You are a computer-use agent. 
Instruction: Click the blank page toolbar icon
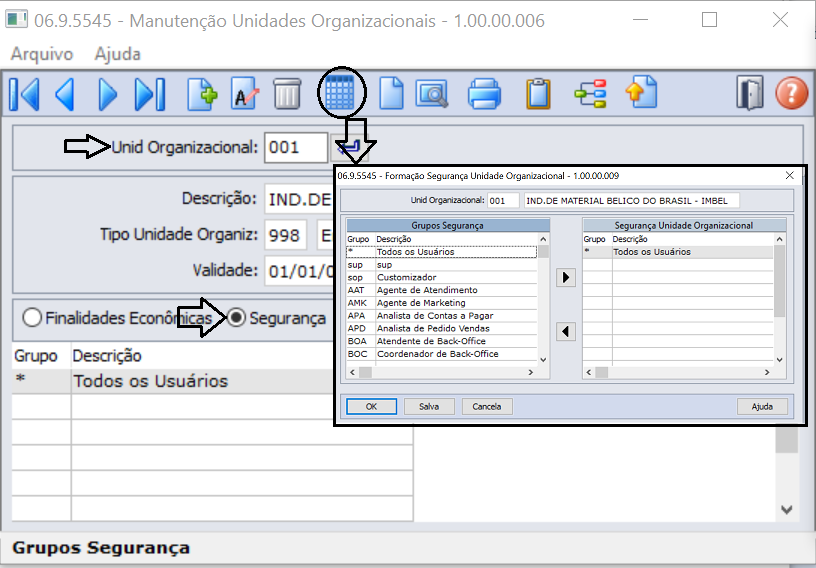[x=391, y=94]
